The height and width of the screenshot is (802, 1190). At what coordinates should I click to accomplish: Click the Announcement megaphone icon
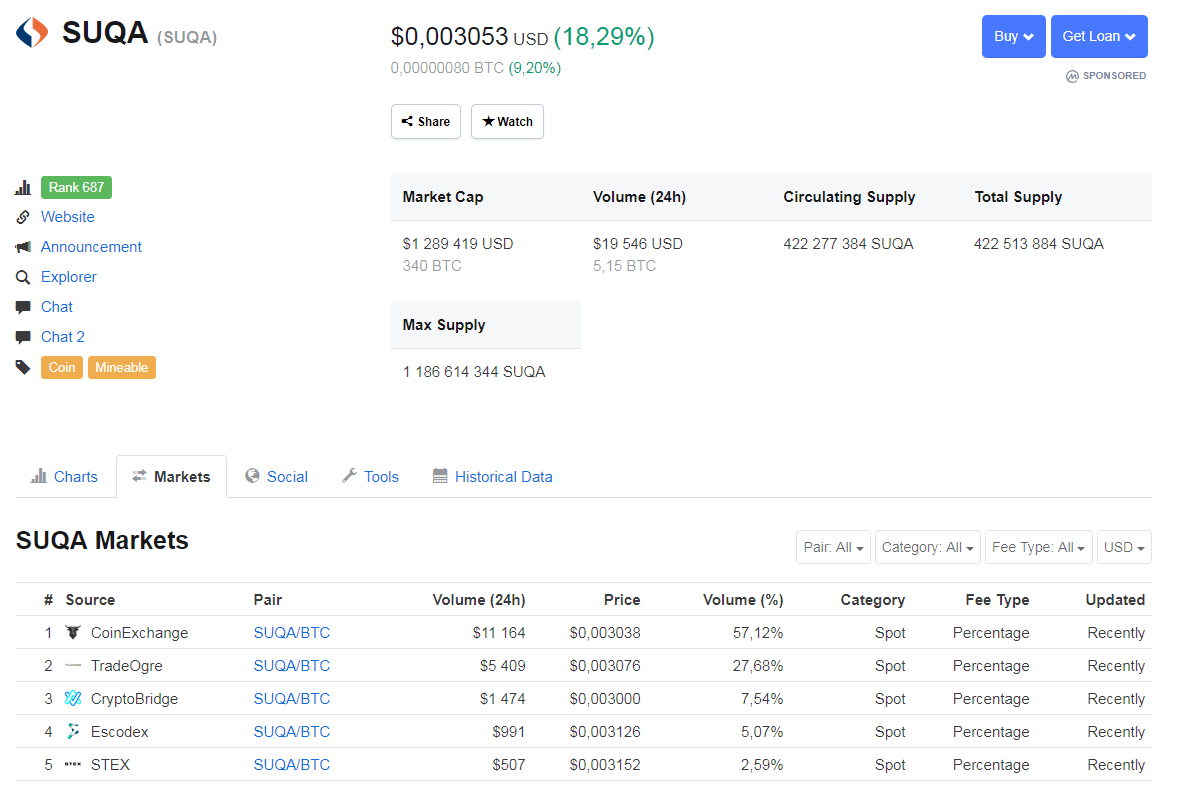(23, 247)
